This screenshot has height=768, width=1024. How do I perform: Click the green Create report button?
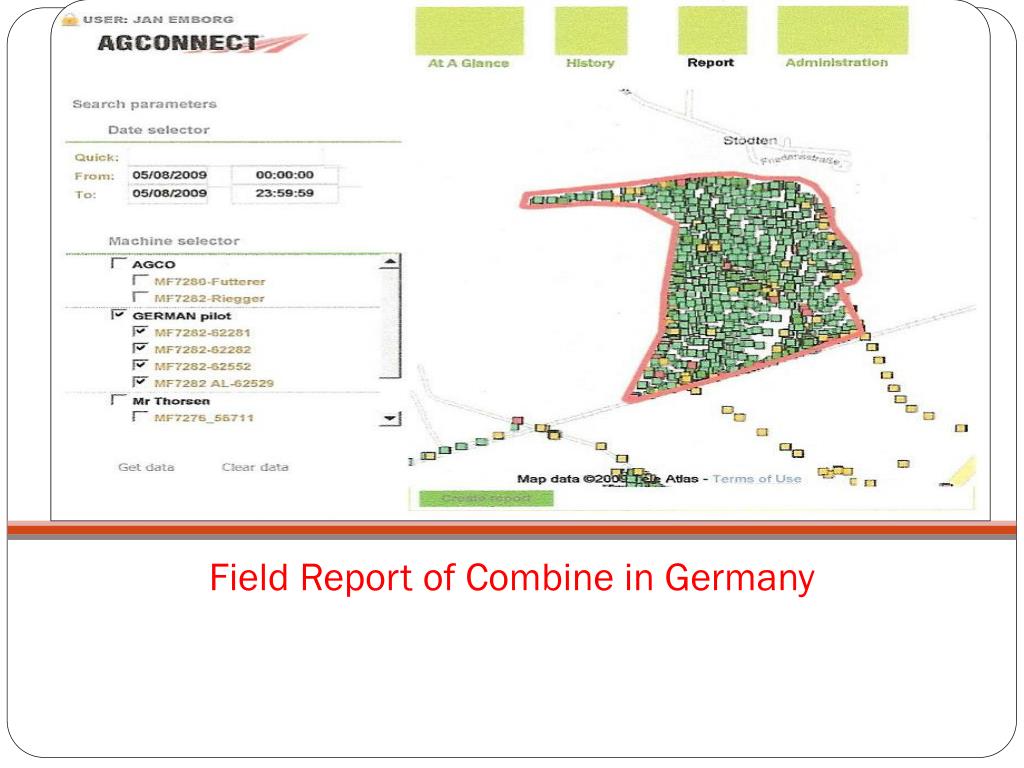(487, 498)
